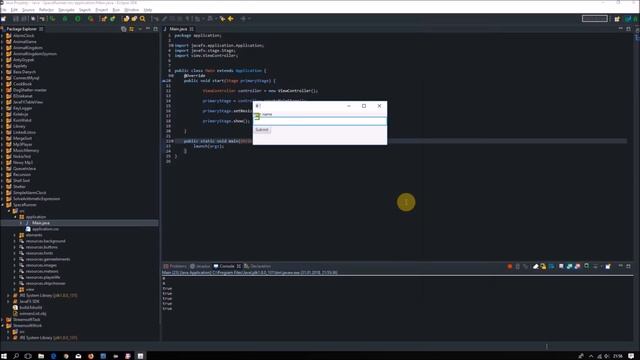
Task: Expand the AlarmClock project
Action: tap(2, 36)
